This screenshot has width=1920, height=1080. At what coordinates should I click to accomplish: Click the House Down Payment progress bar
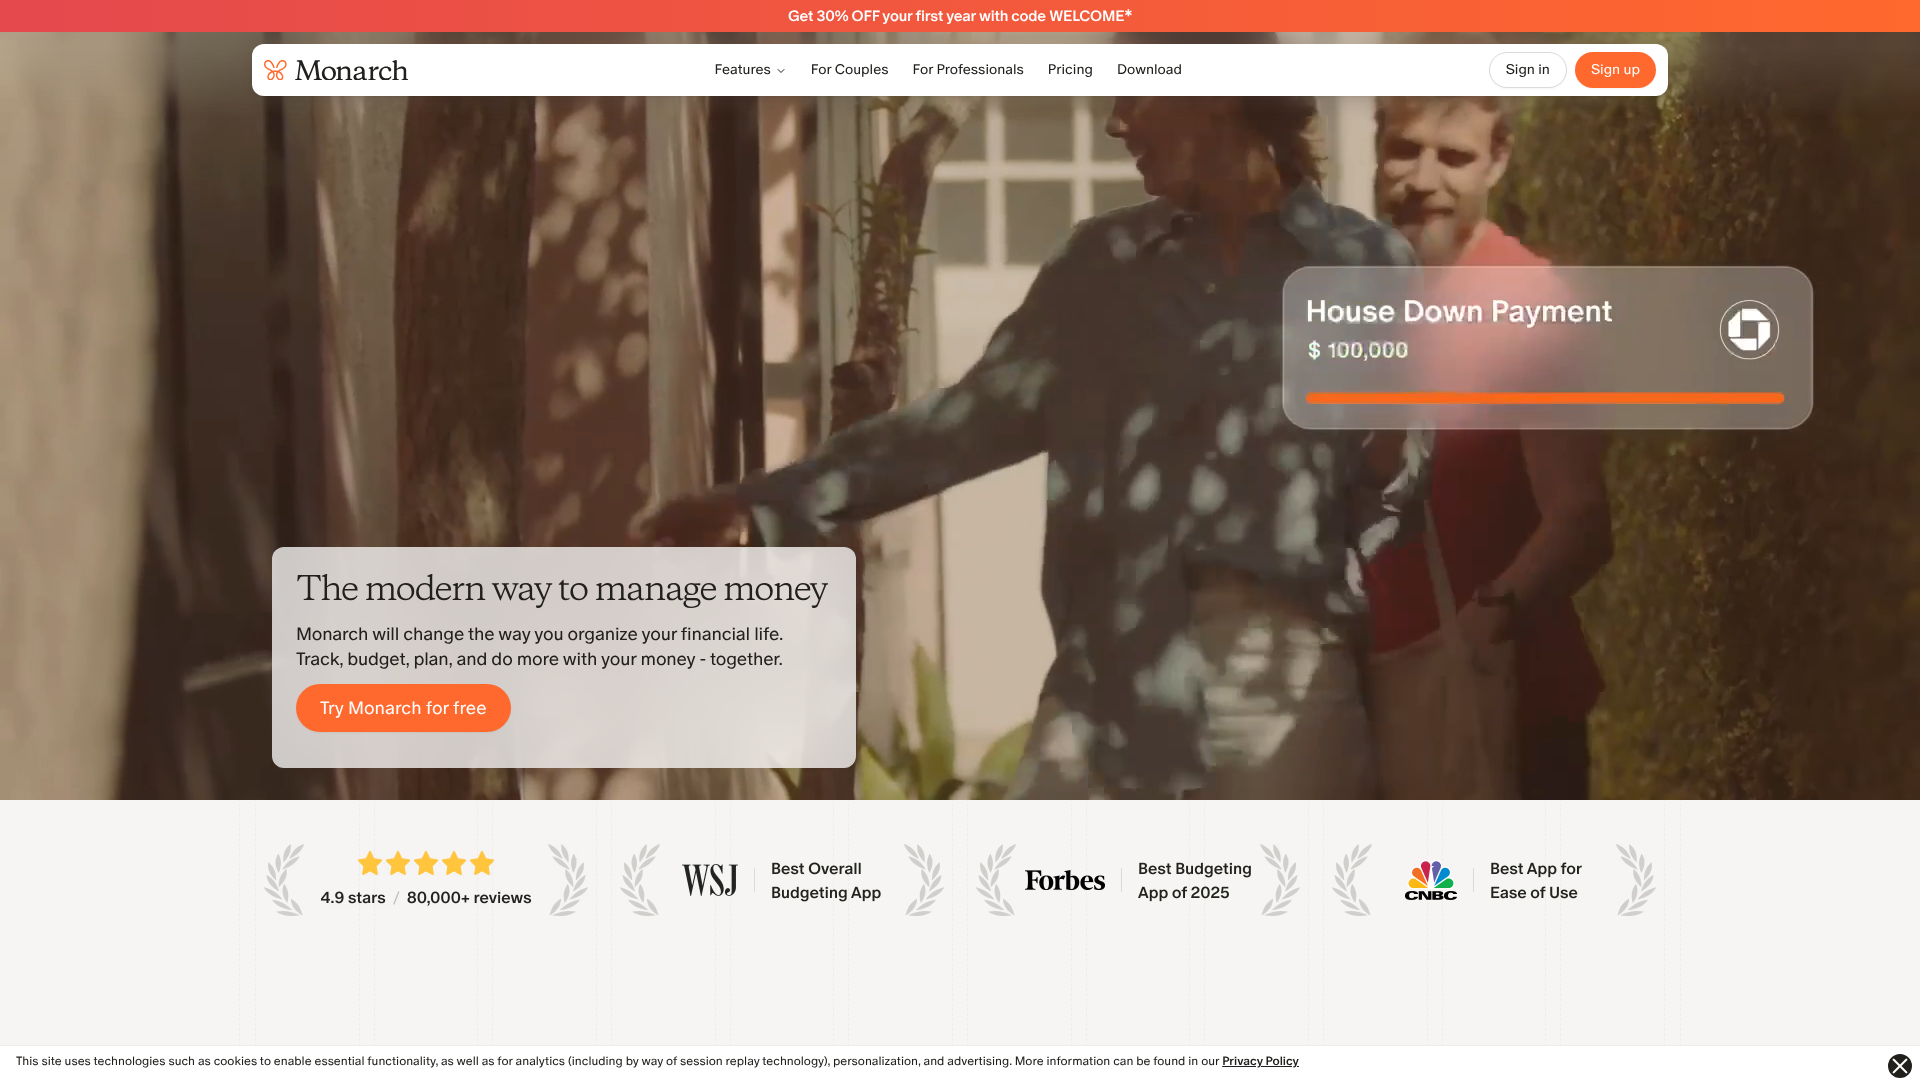(x=1544, y=398)
